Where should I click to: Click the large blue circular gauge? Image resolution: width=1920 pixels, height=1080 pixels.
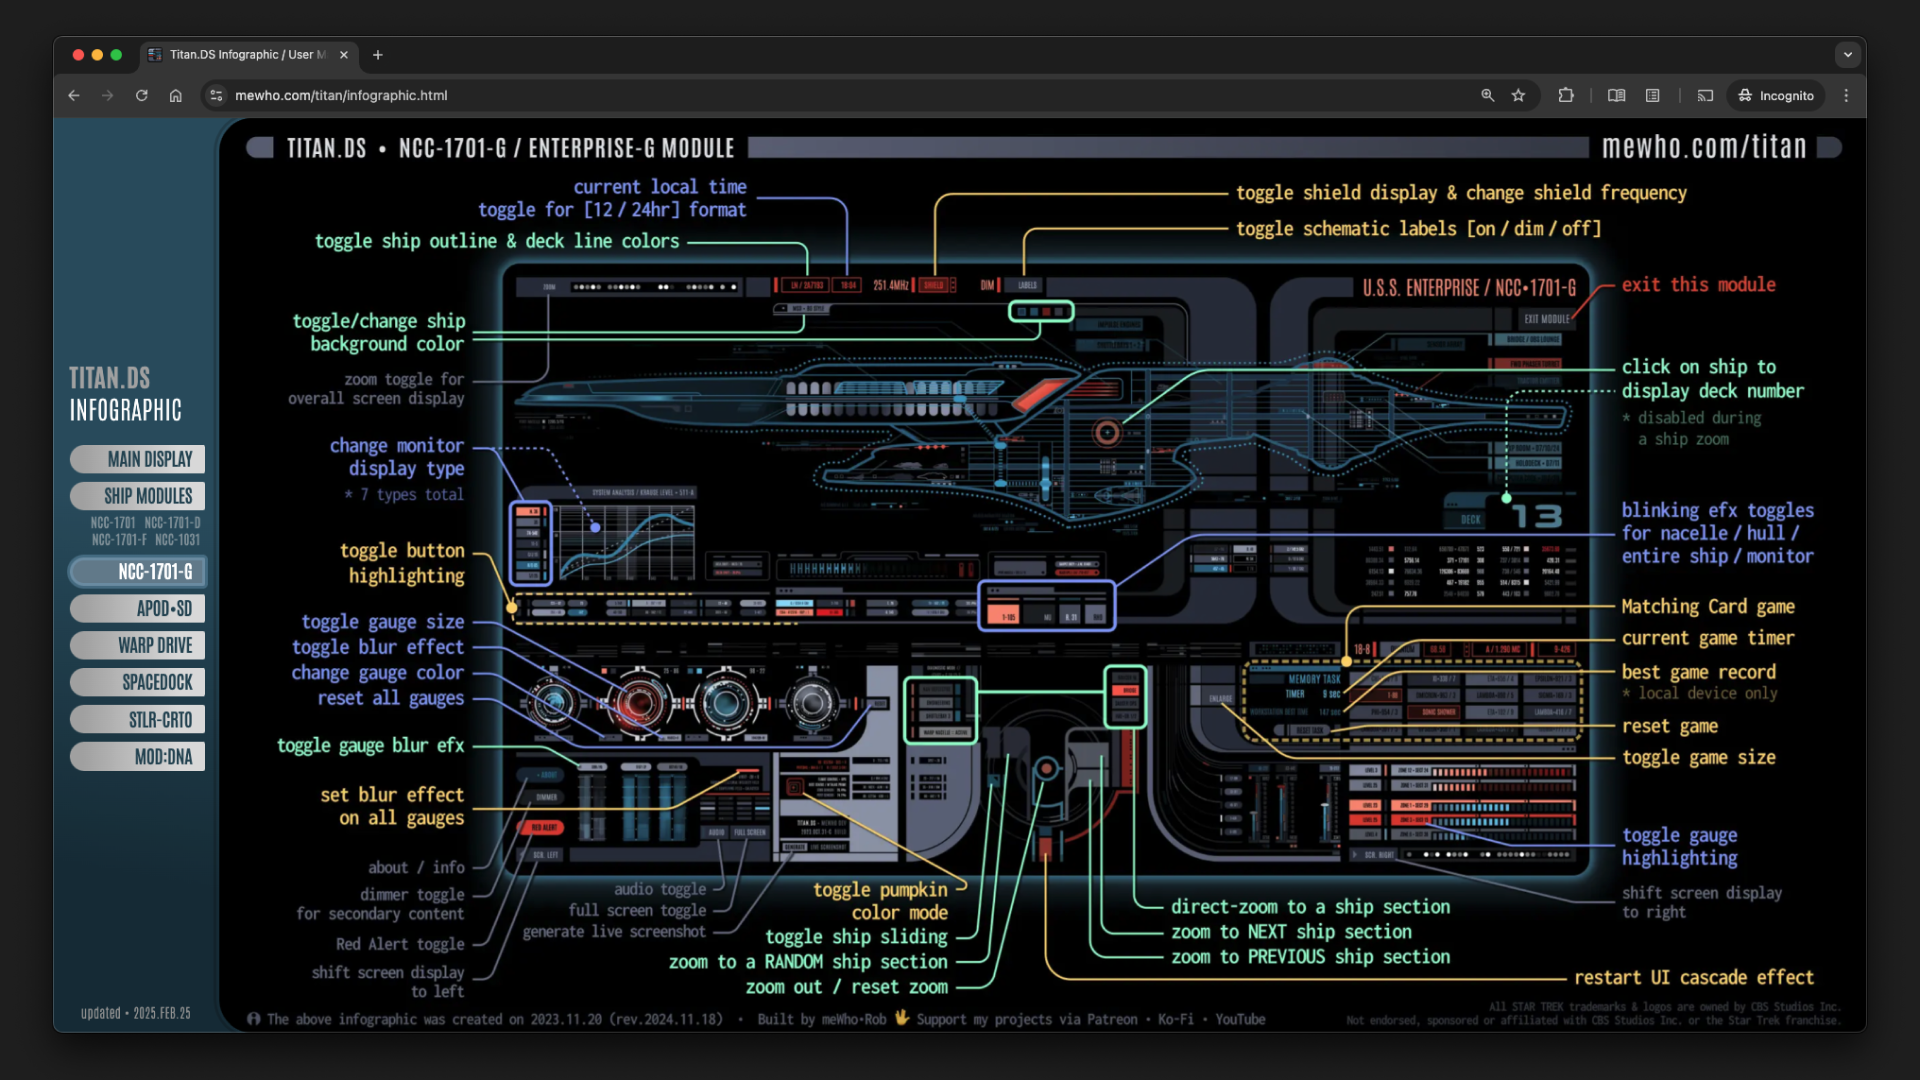727,703
